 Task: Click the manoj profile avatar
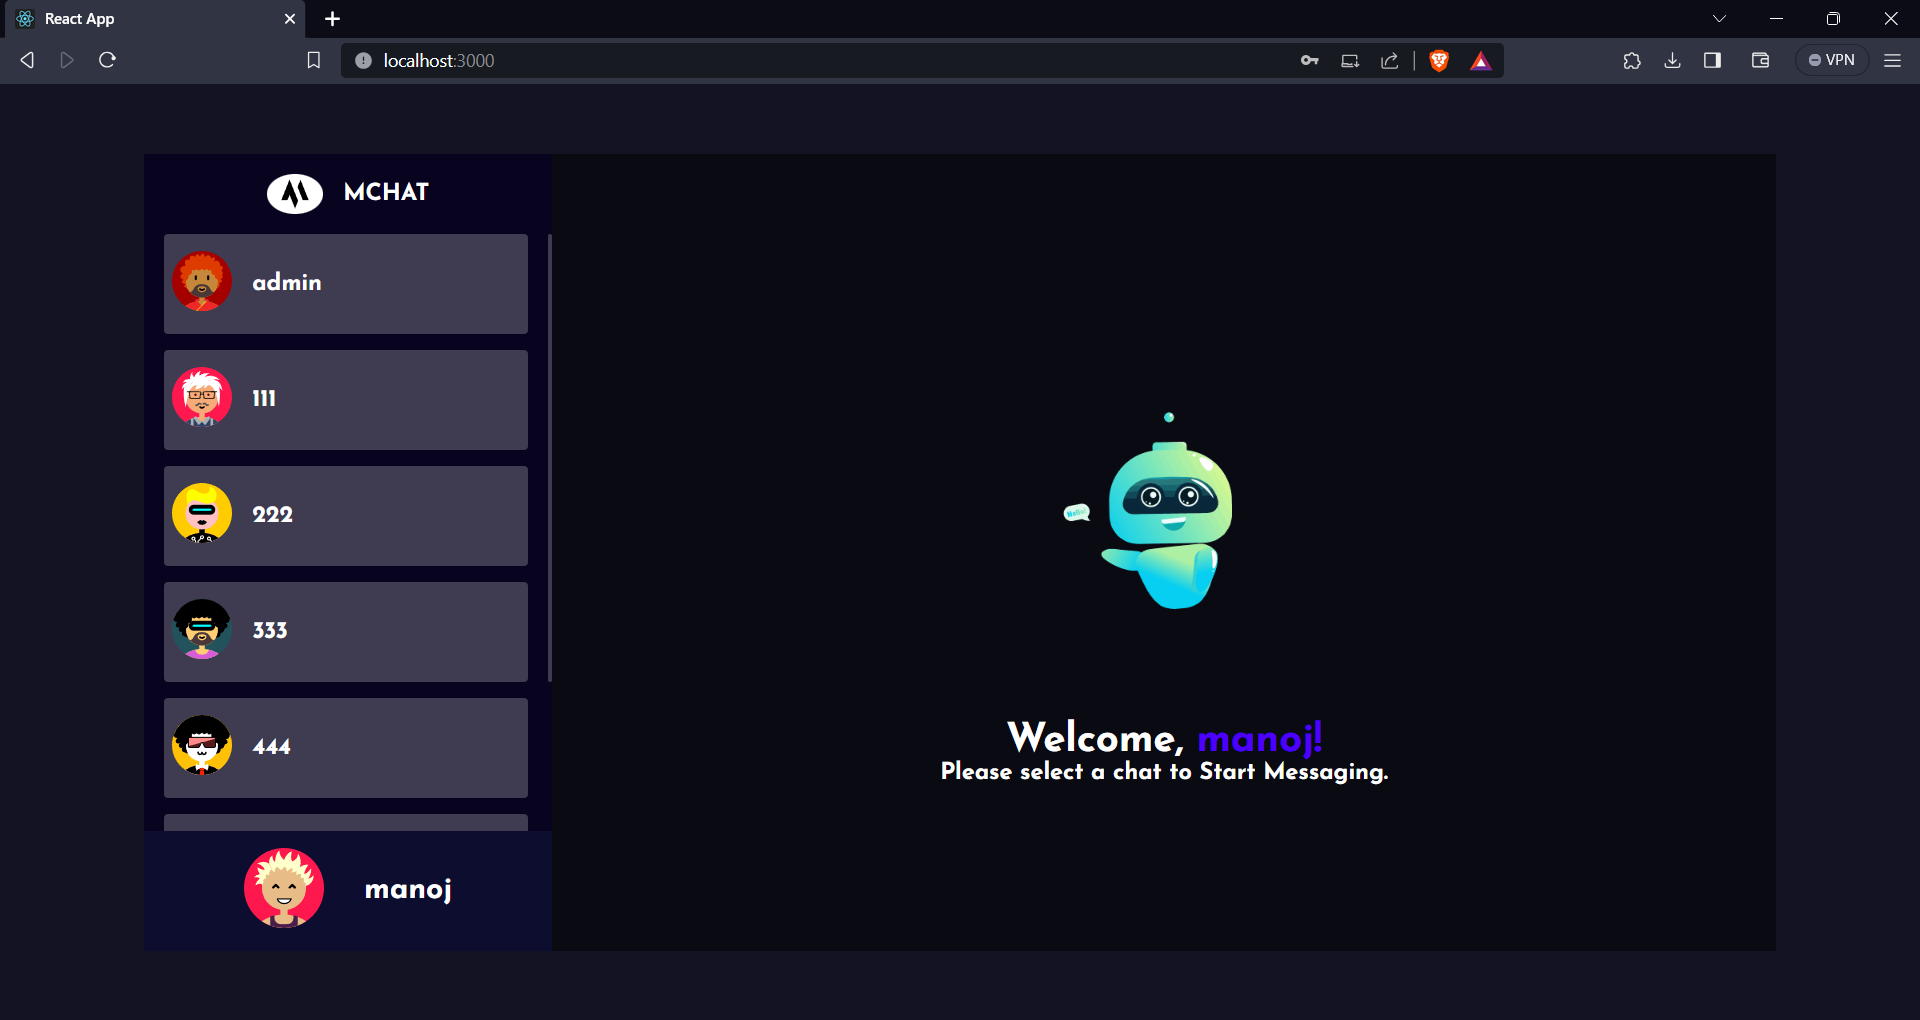(284, 887)
